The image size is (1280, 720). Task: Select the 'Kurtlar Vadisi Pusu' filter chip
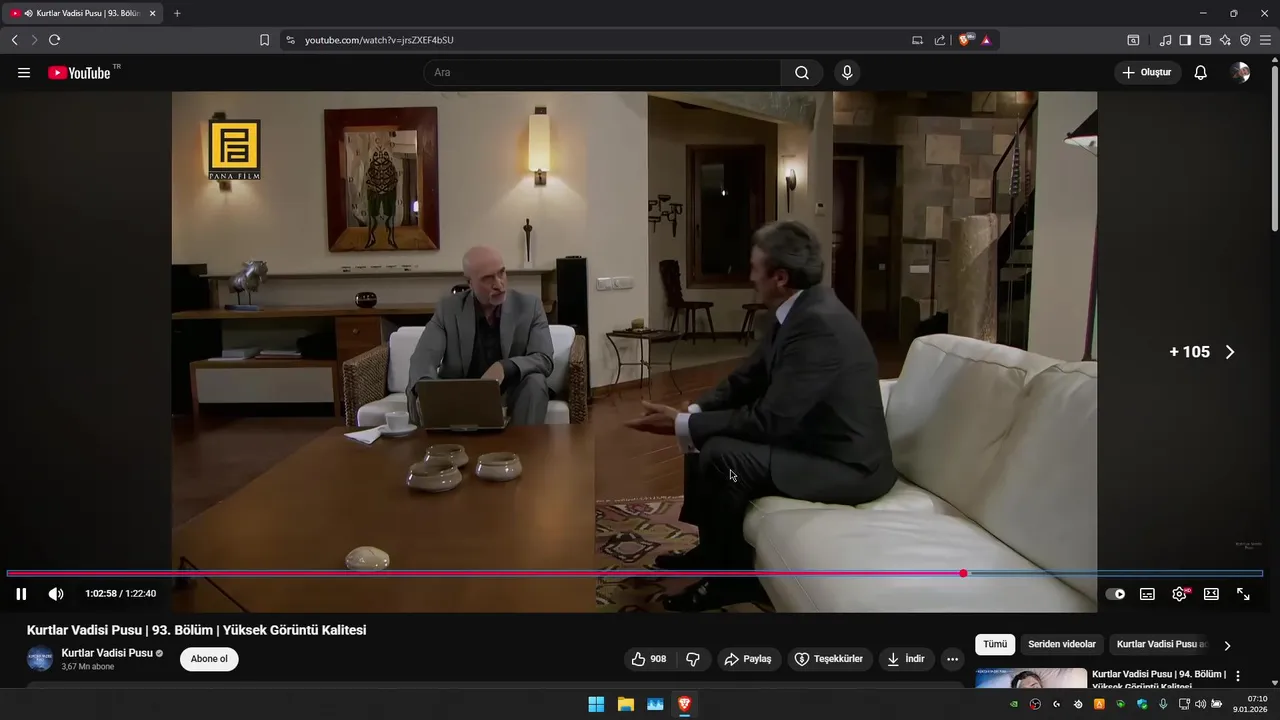1161,645
